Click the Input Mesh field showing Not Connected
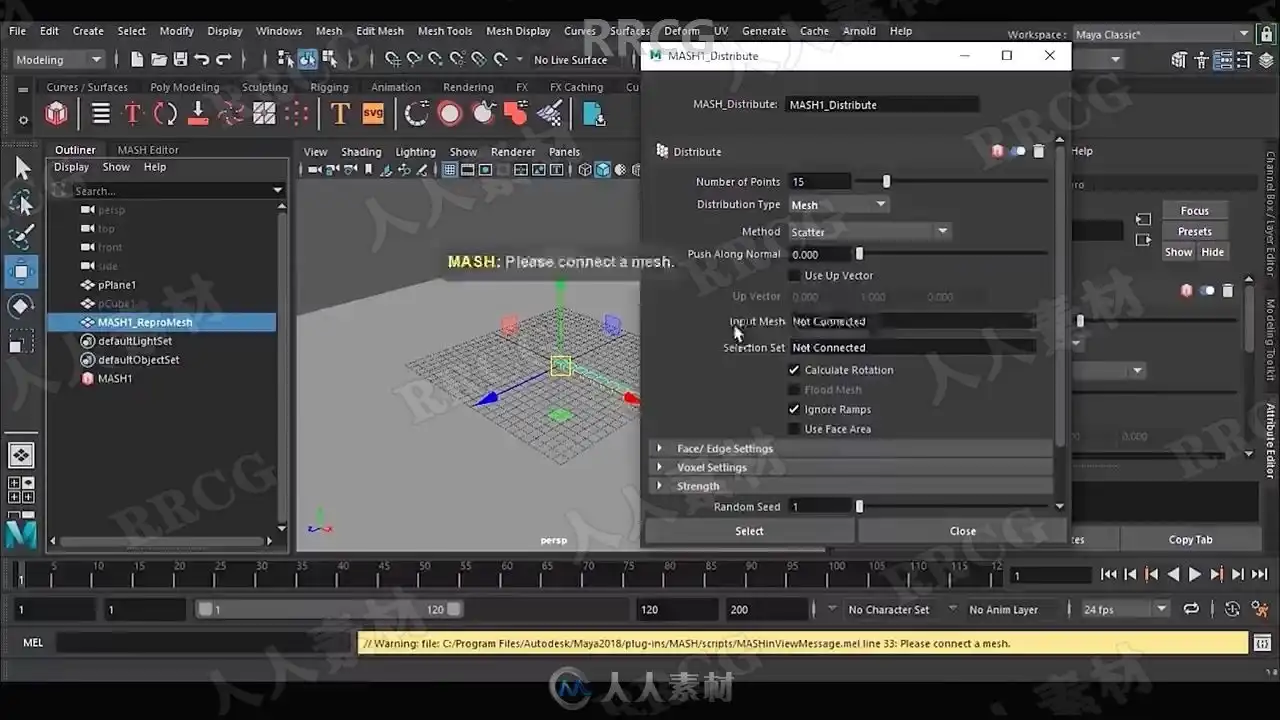 click(x=913, y=322)
